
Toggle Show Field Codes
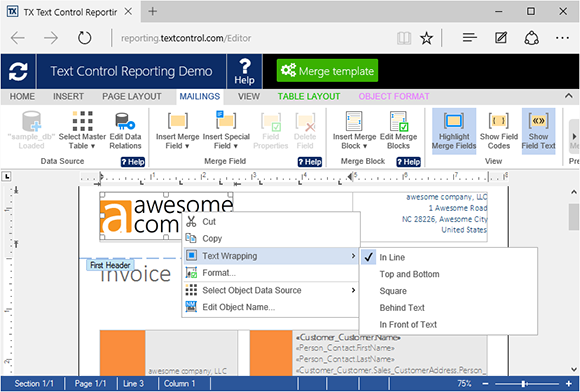tap(499, 131)
